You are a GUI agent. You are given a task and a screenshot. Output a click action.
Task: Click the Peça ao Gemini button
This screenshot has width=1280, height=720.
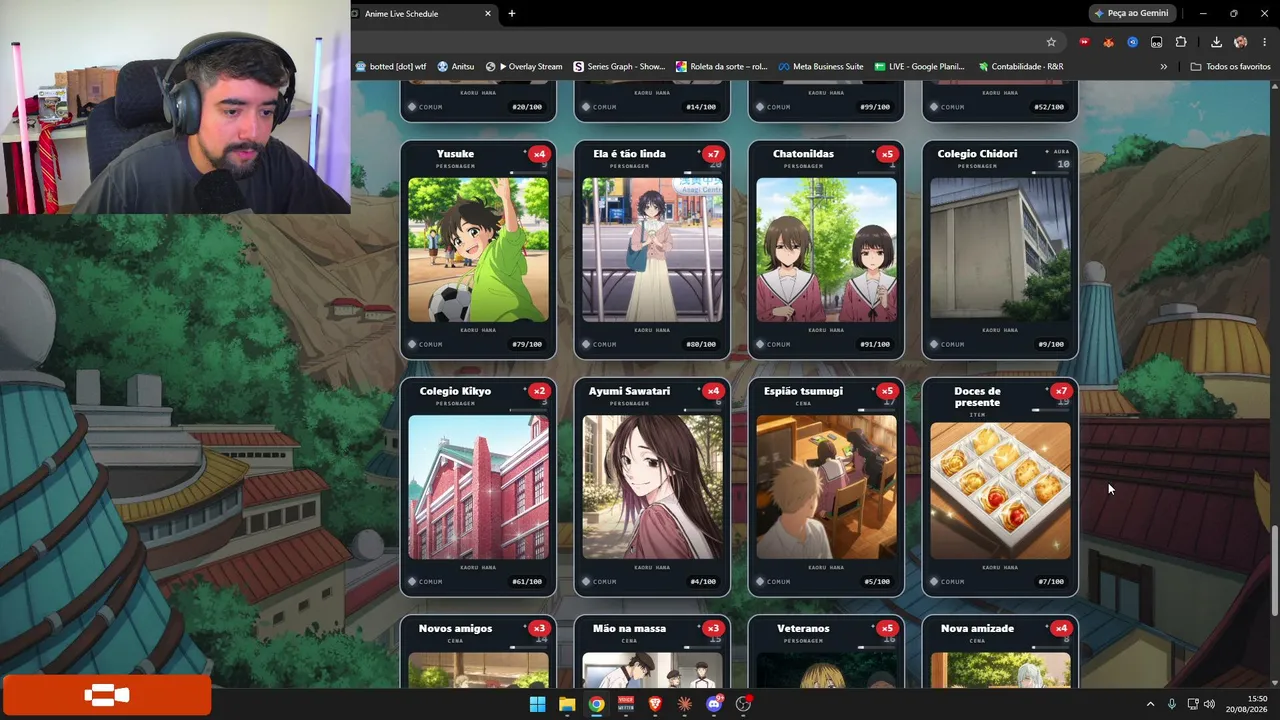(x=1132, y=13)
